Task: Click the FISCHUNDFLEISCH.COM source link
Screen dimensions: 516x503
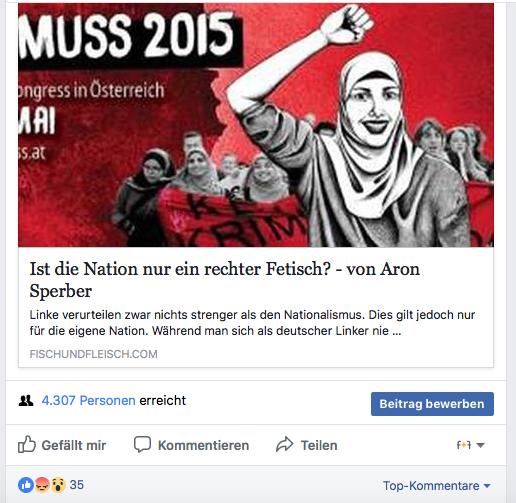Action: click(93, 354)
